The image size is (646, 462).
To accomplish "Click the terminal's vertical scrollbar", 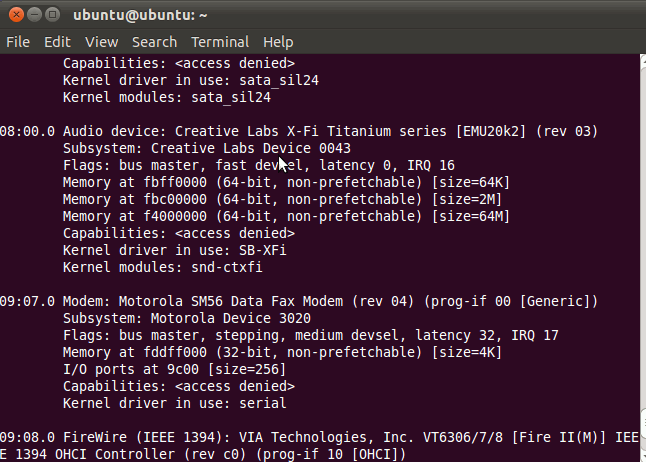I will point(641,250).
